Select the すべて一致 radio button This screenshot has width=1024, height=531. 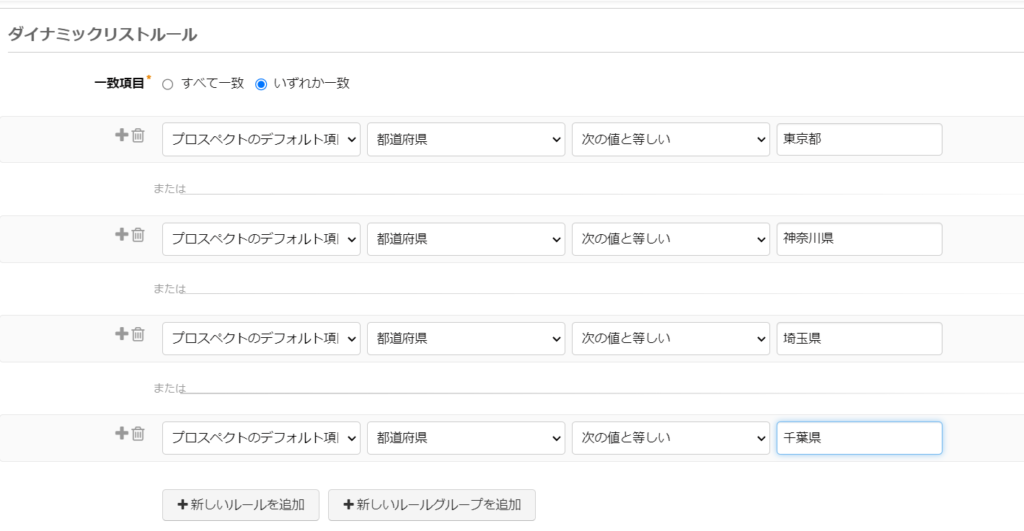(168, 85)
